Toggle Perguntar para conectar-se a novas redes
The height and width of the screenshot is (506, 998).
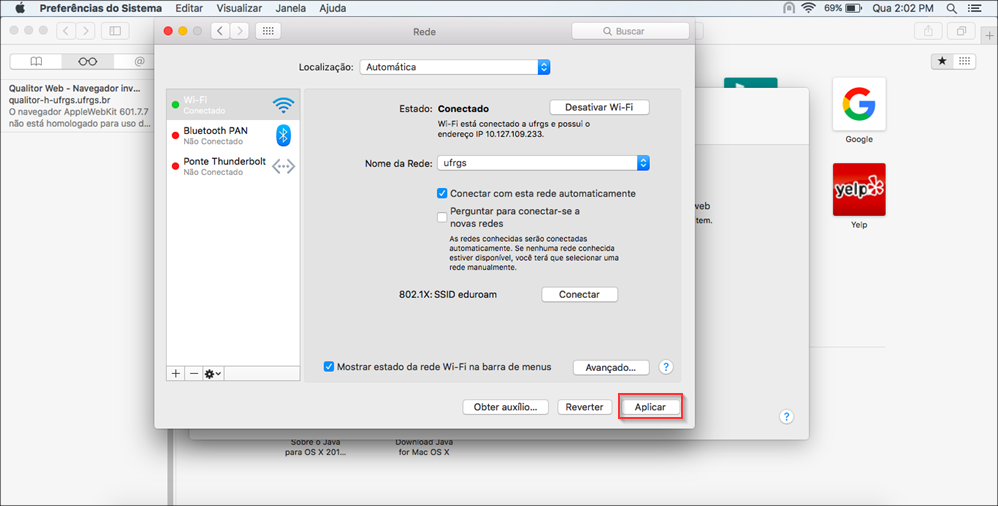[x=442, y=217]
